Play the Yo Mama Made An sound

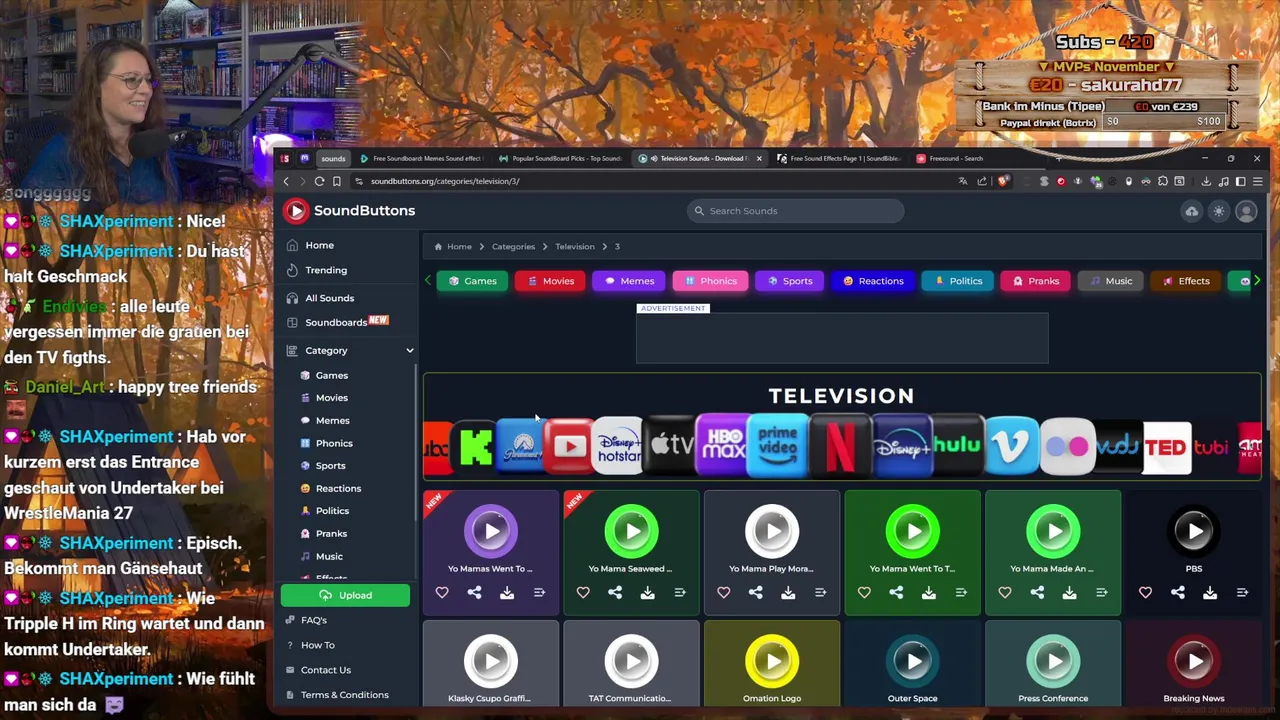1053,531
